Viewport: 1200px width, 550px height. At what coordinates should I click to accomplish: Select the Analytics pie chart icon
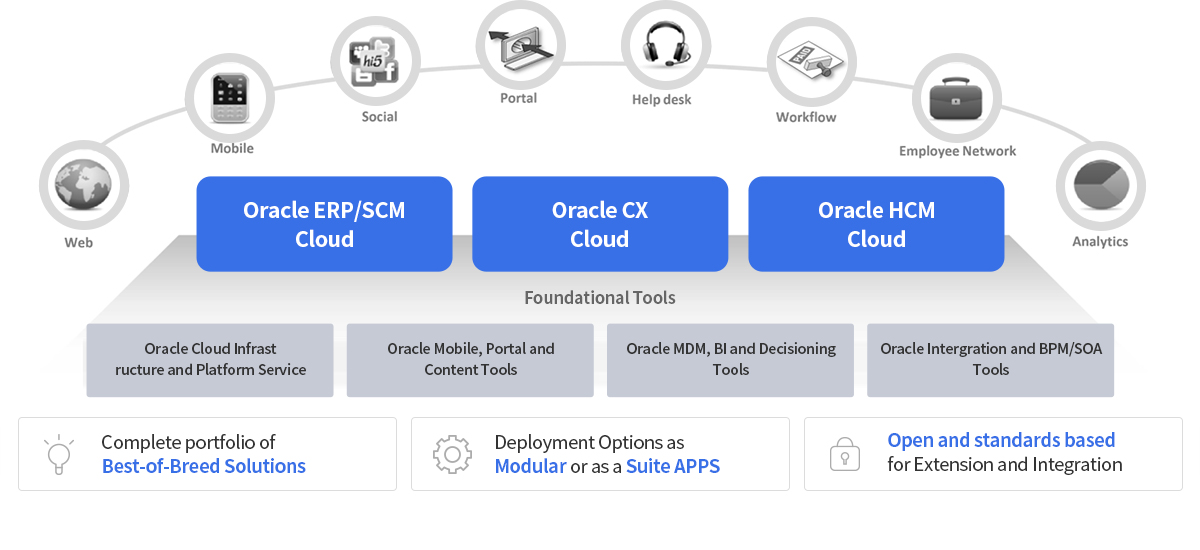click(x=1101, y=185)
